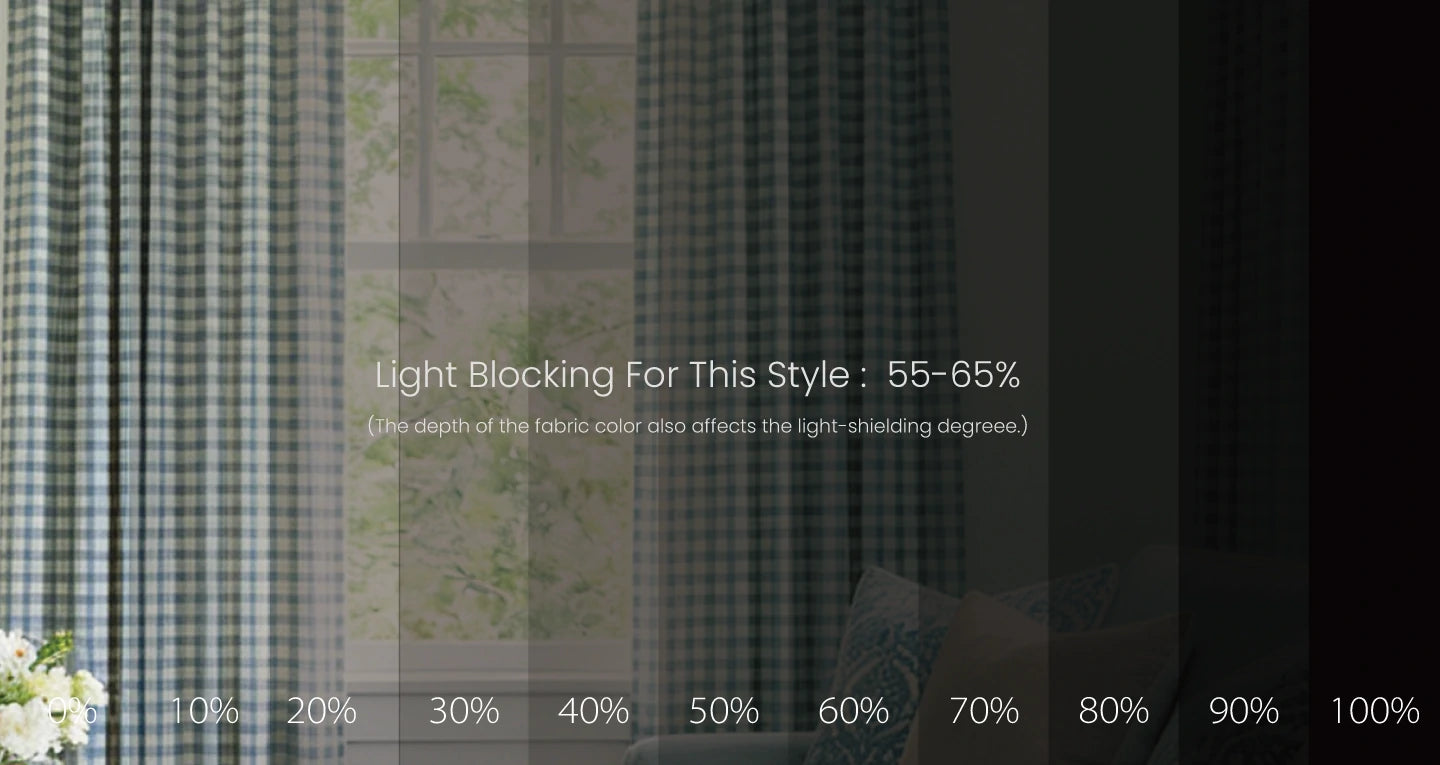Select the 10% shade marker

[203, 711]
